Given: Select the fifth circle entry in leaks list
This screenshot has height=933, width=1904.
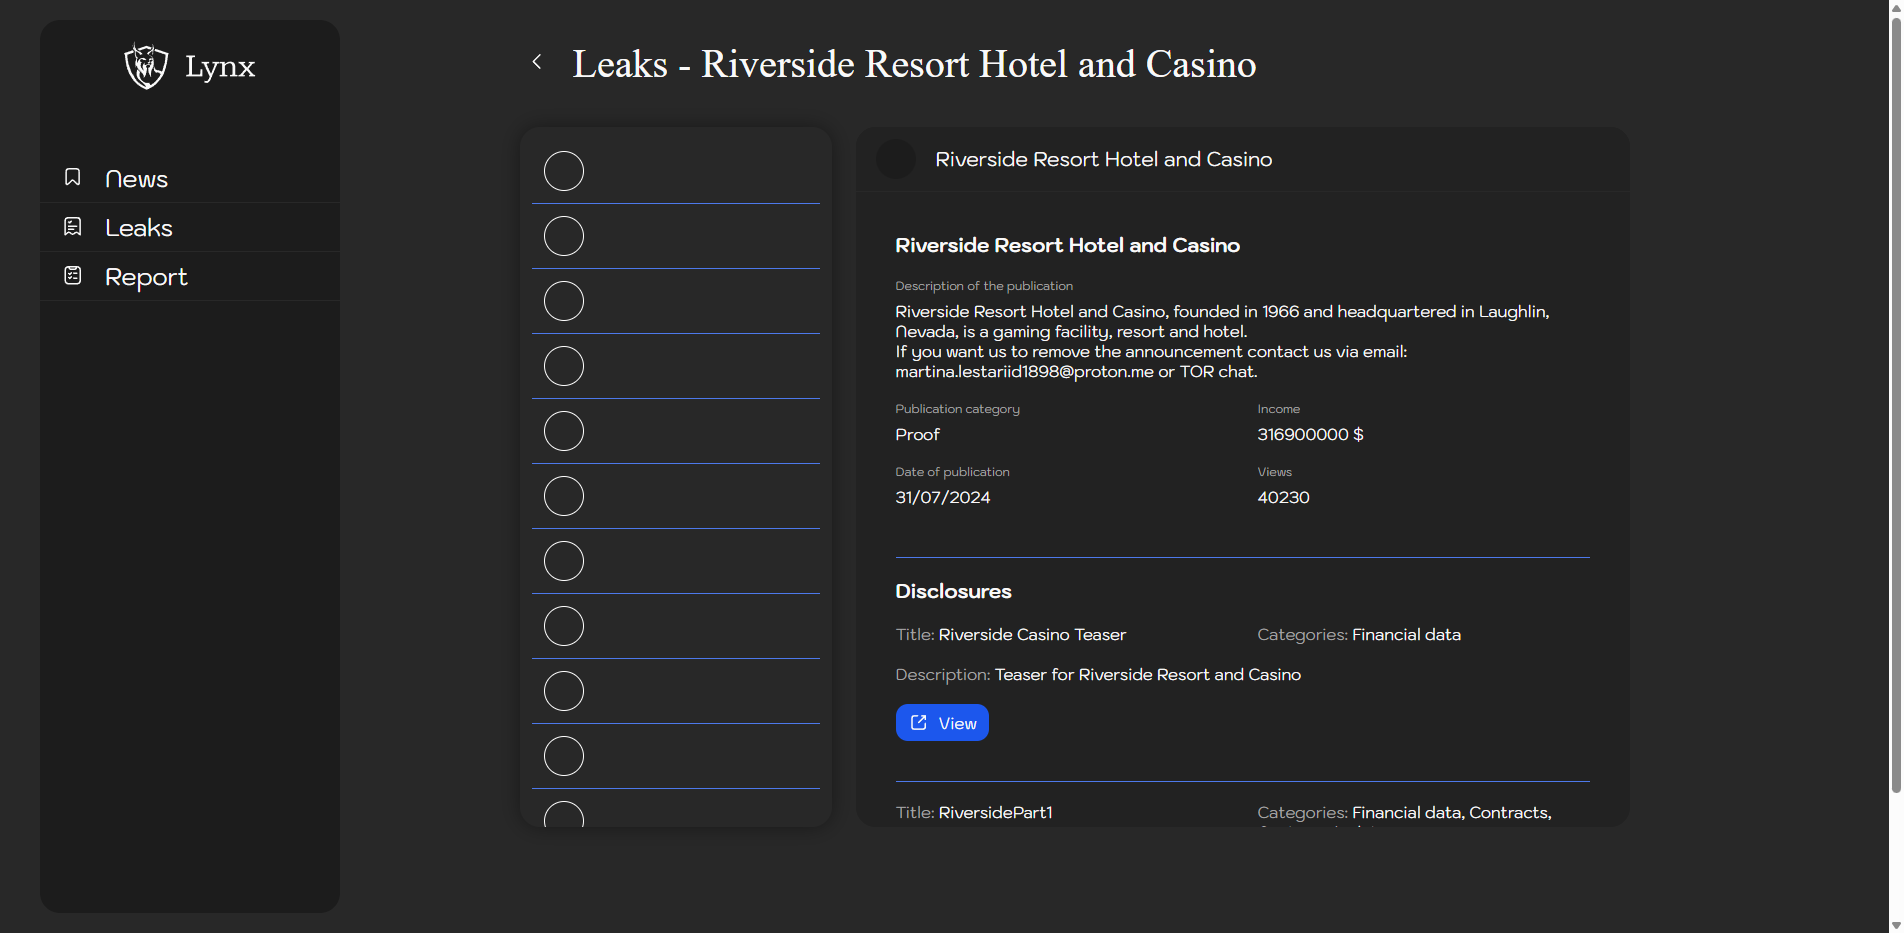Looking at the screenshot, I should (x=564, y=431).
